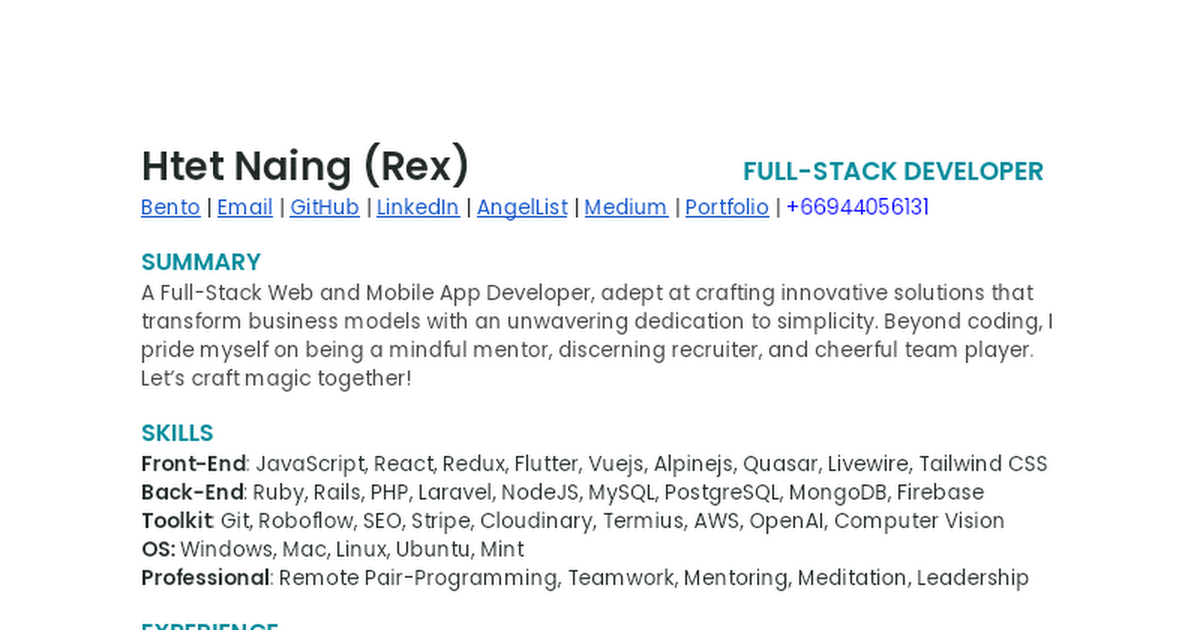Screen dimensions: 1200x630
Task: Click the name Htet Naing (Rex)
Action: tap(305, 166)
